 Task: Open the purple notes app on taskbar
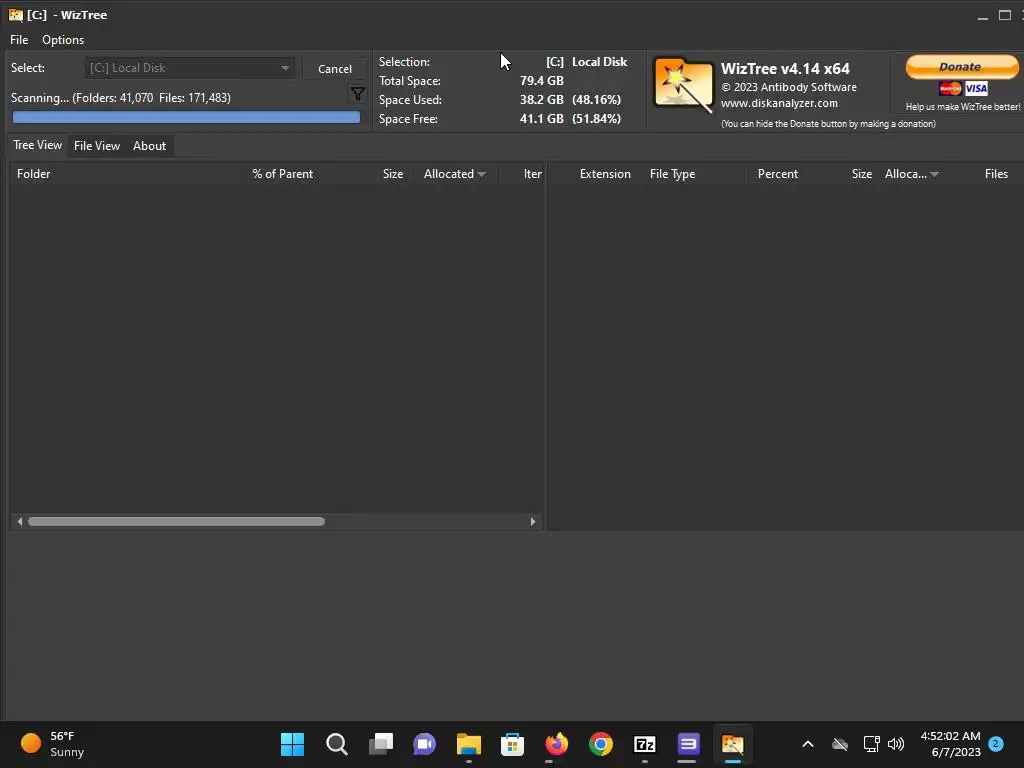click(x=688, y=744)
